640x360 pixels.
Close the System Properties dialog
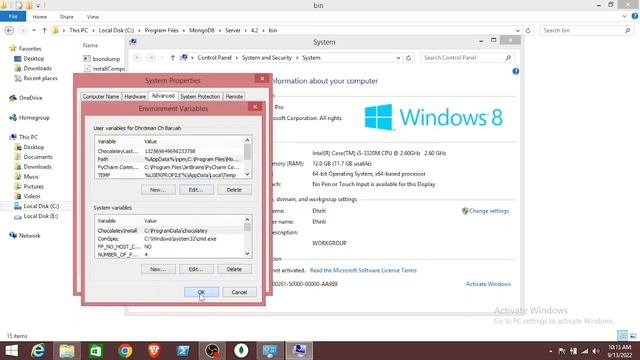[262, 78]
